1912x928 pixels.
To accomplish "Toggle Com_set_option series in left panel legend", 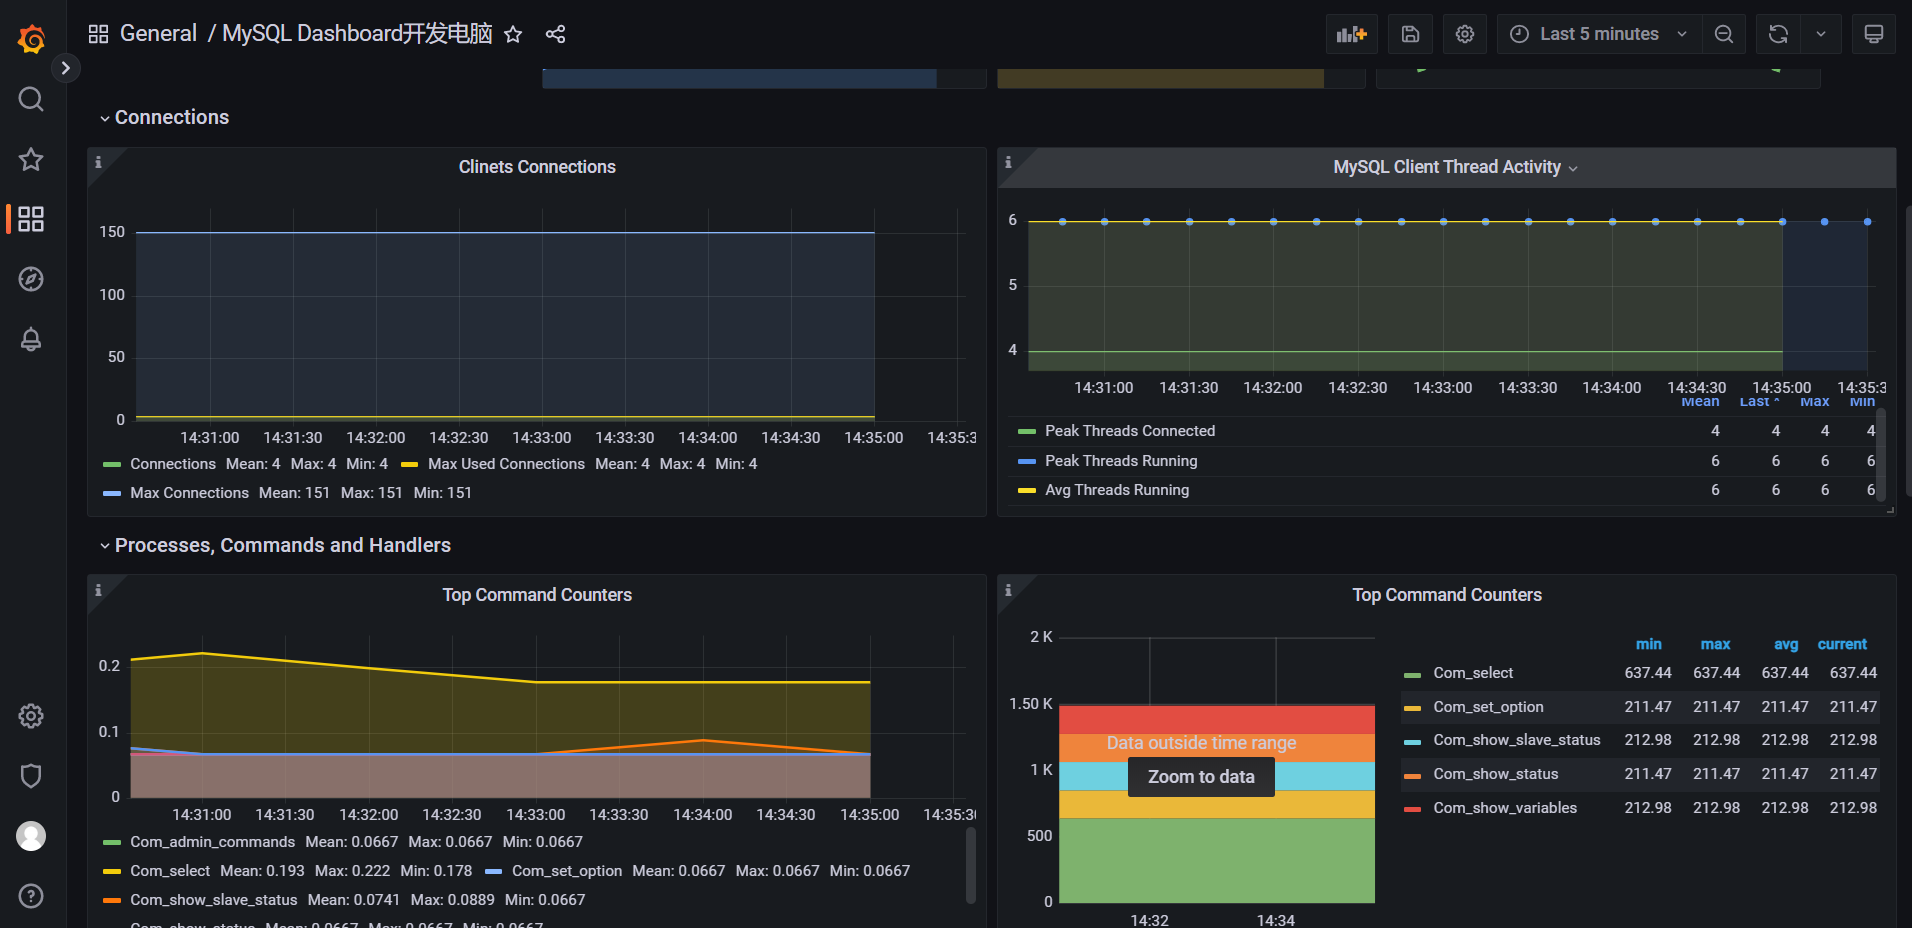I will [567, 871].
